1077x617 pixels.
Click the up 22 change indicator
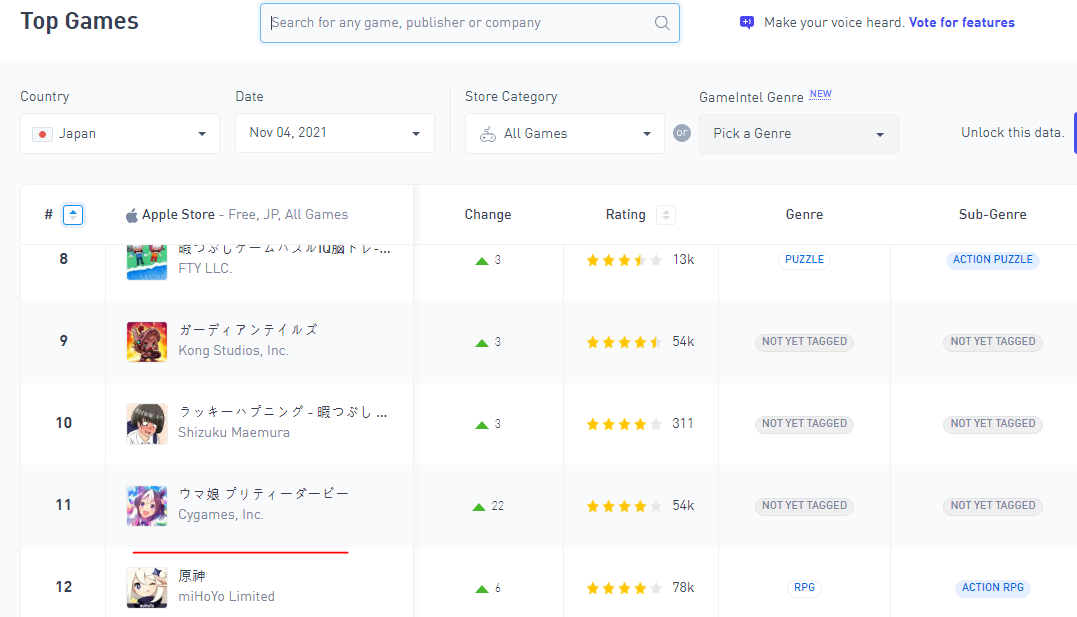(488, 506)
